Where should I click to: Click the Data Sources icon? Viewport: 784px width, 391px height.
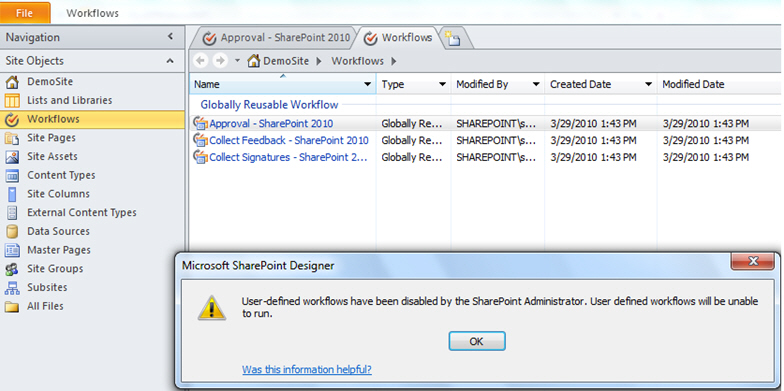[12, 232]
